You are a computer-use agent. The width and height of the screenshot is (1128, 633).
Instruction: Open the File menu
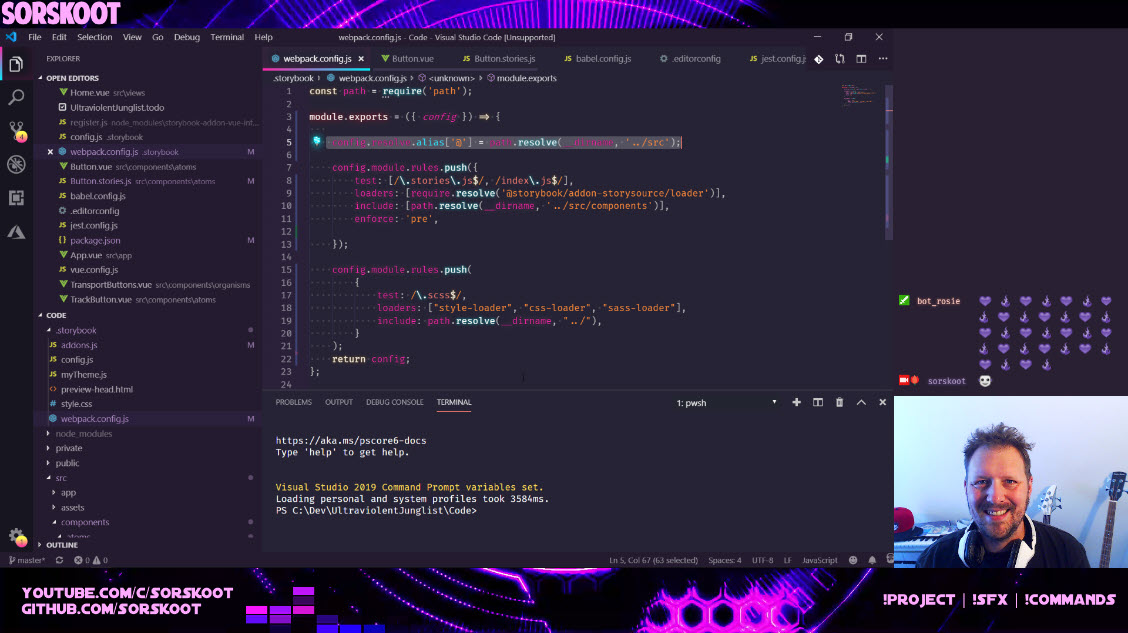(35, 37)
